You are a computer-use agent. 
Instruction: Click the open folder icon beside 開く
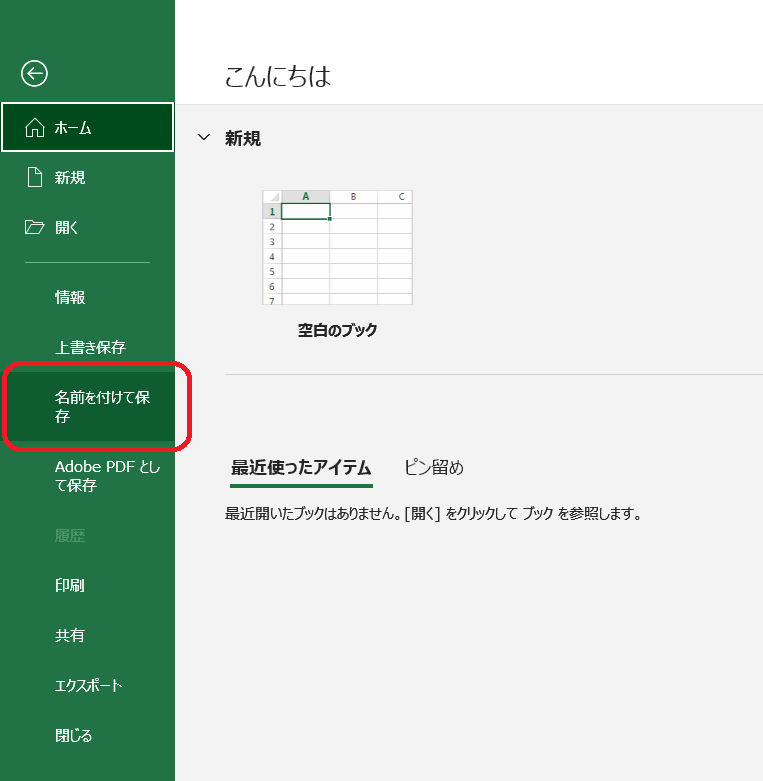[35, 228]
